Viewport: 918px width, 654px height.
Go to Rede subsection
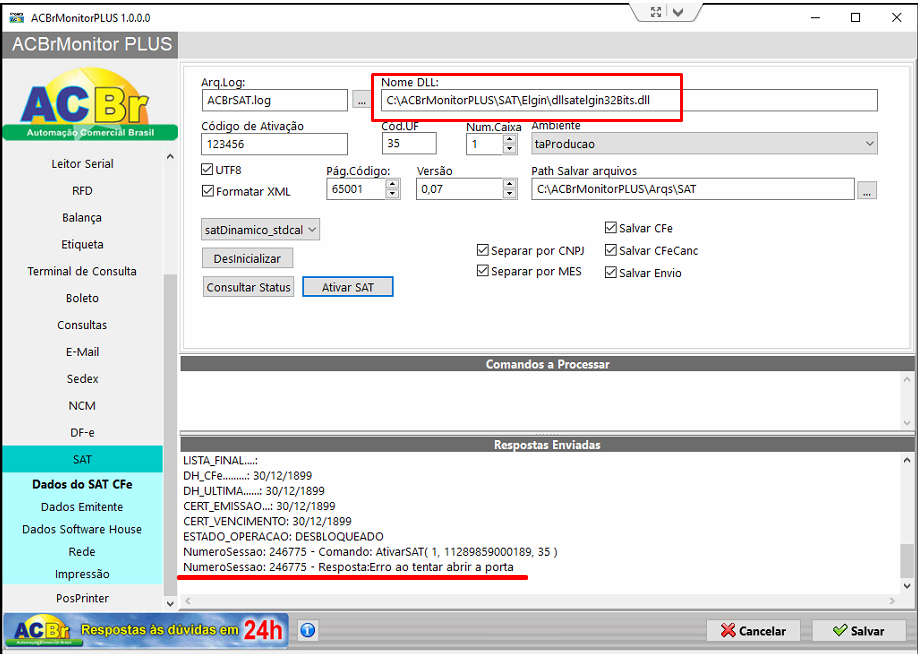pyautogui.click(x=83, y=552)
